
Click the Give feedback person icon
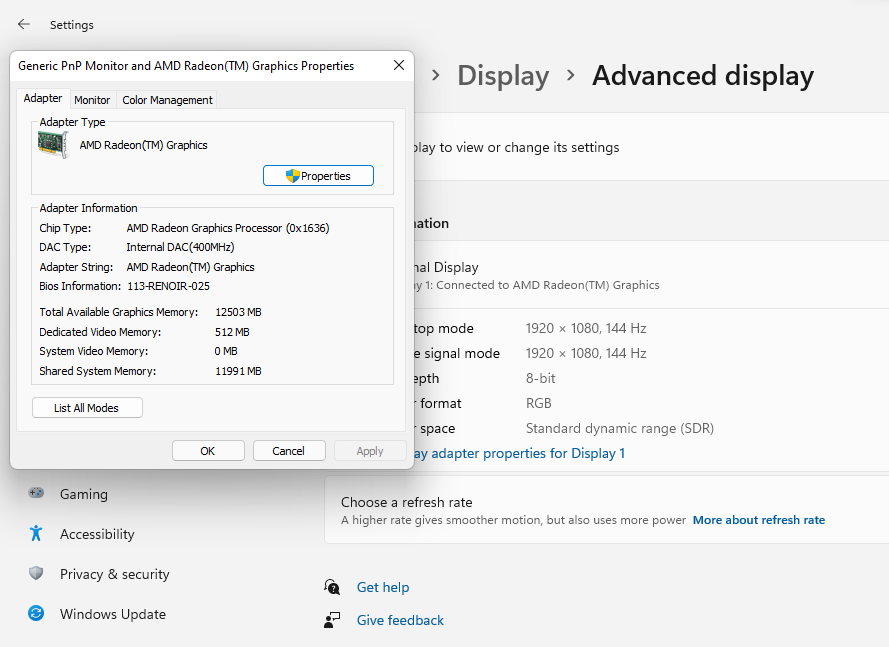click(x=332, y=620)
